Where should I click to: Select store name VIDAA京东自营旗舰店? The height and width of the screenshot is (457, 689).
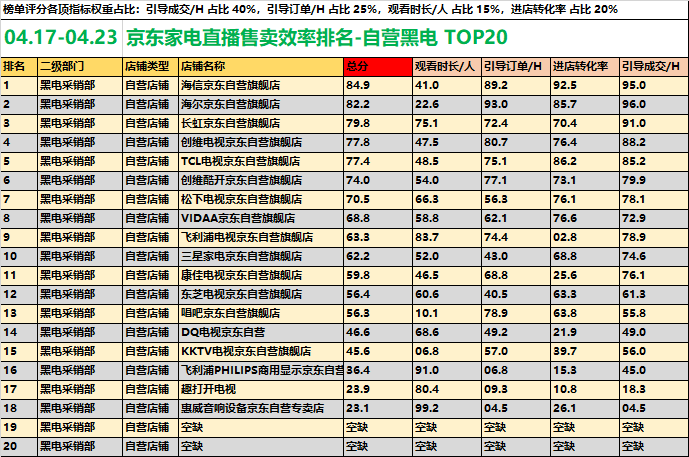[x=238, y=218]
